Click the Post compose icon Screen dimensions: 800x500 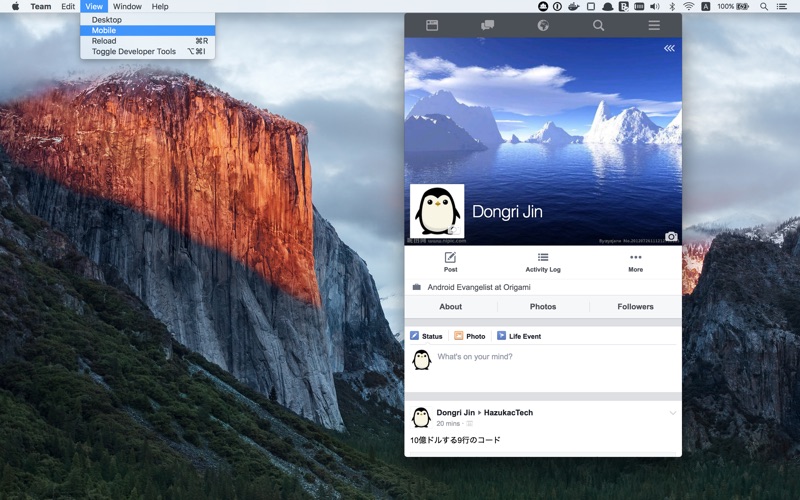tap(450, 257)
